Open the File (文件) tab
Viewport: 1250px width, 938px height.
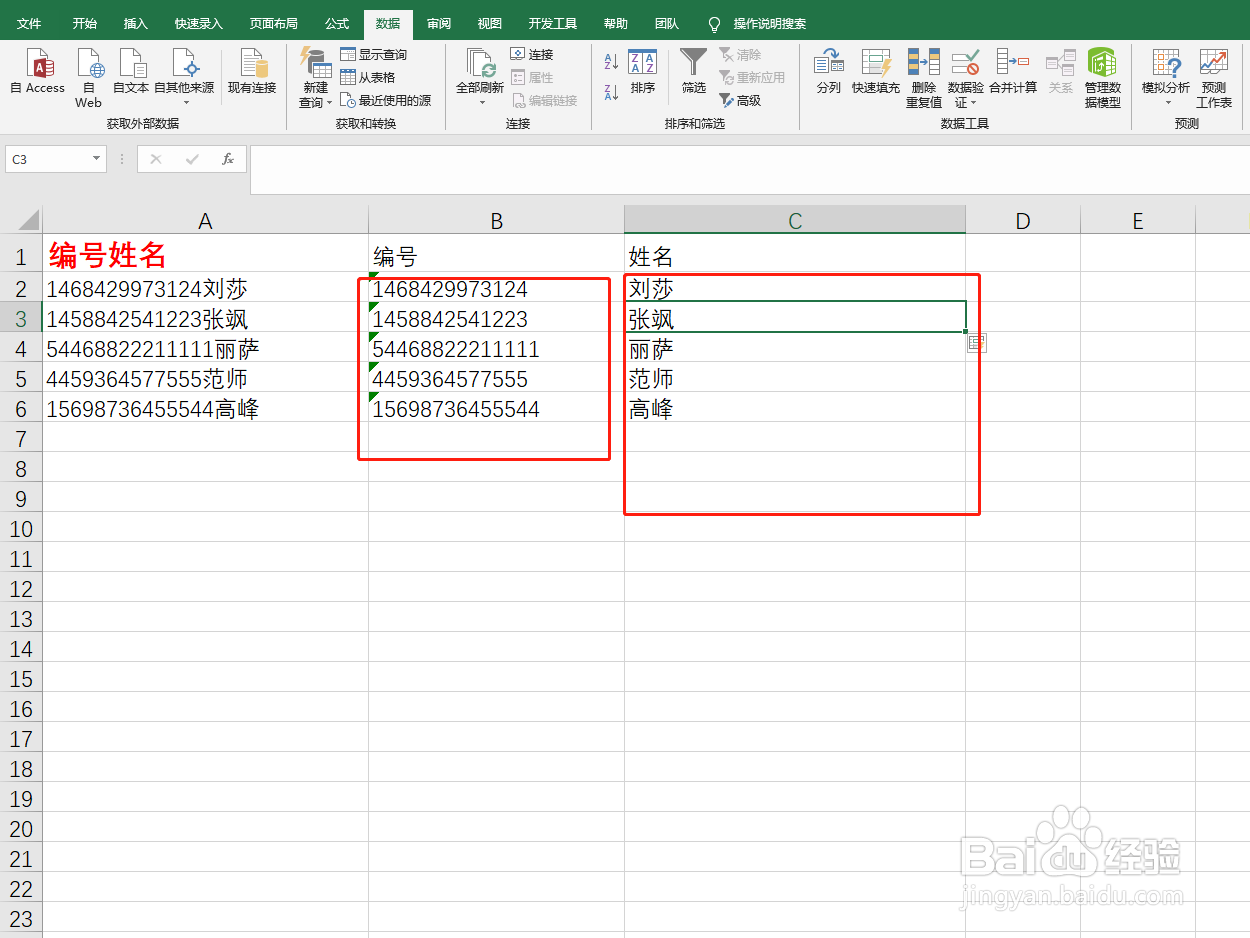pos(30,24)
